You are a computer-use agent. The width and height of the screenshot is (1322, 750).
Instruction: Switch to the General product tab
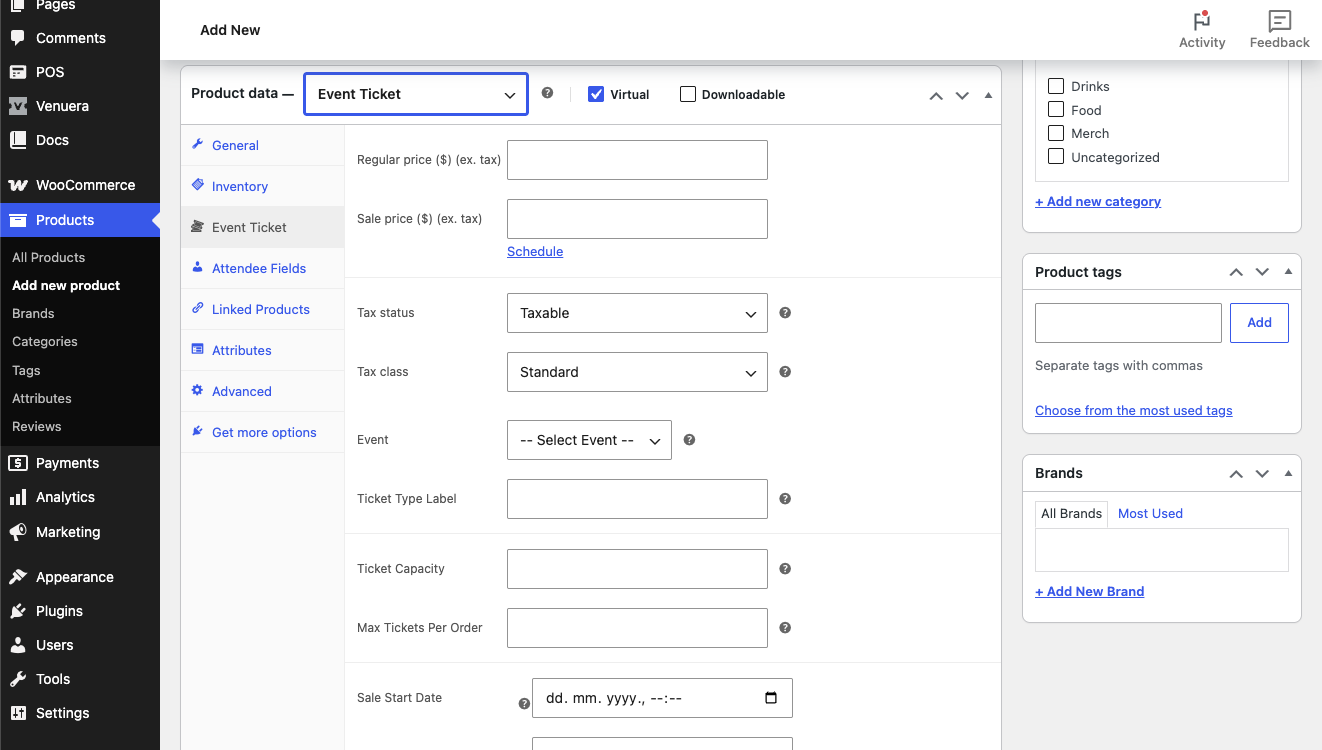click(262, 145)
